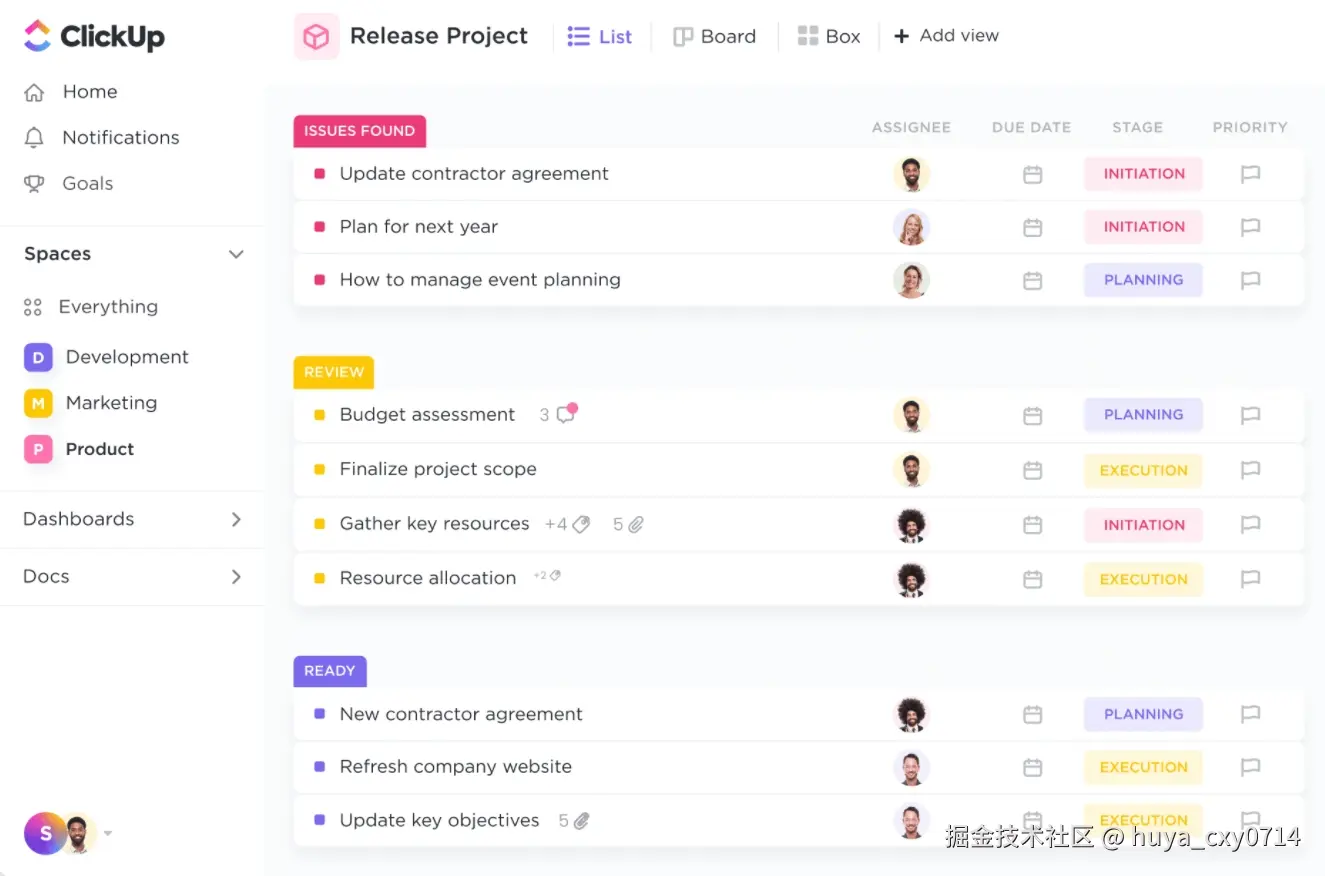Open the Product space
Screen dimensions: 1325x876
coord(100,449)
